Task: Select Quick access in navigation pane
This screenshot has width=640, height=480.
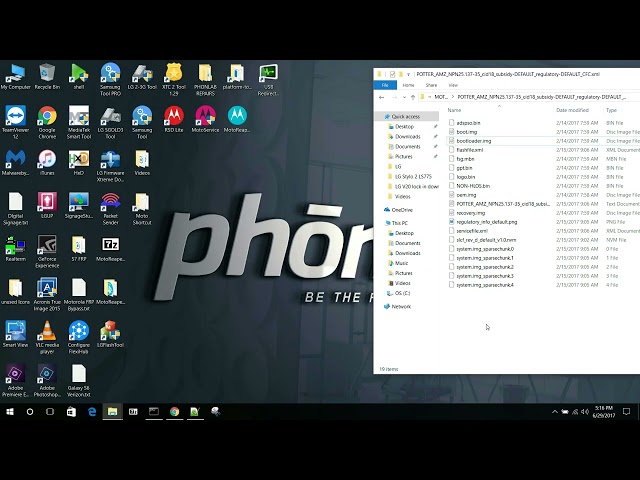Action: tap(405, 116)
